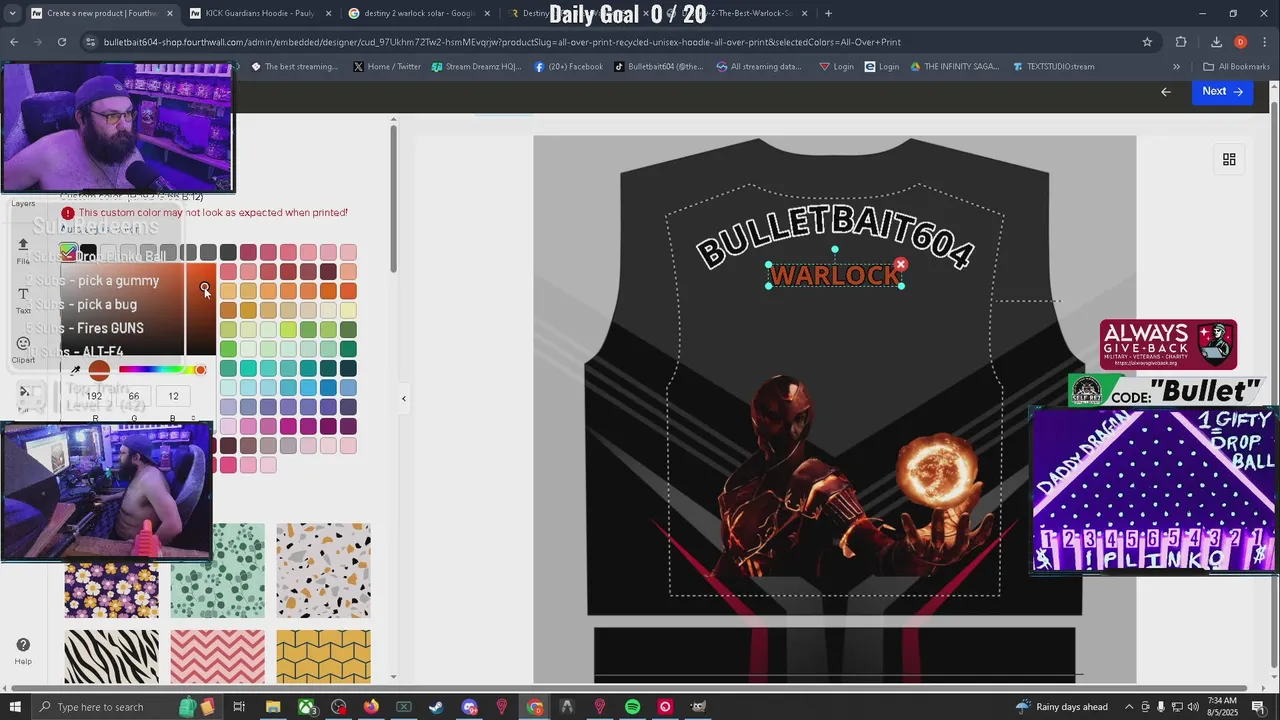Image resolution: width=1280 pixels, height=720 pixels.
Task: Open Xbox app on taskbar
Action: [305, 707]
